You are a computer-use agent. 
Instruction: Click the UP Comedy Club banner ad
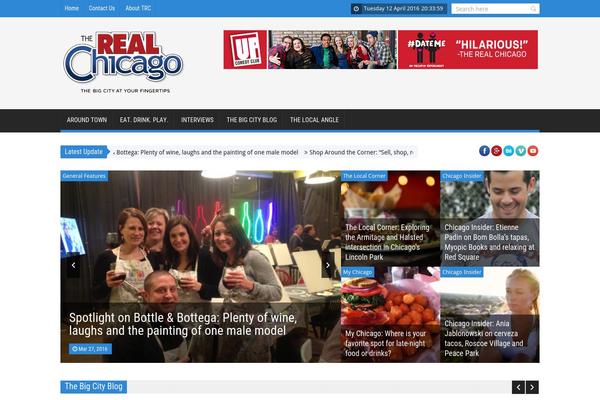click(381, 50)
